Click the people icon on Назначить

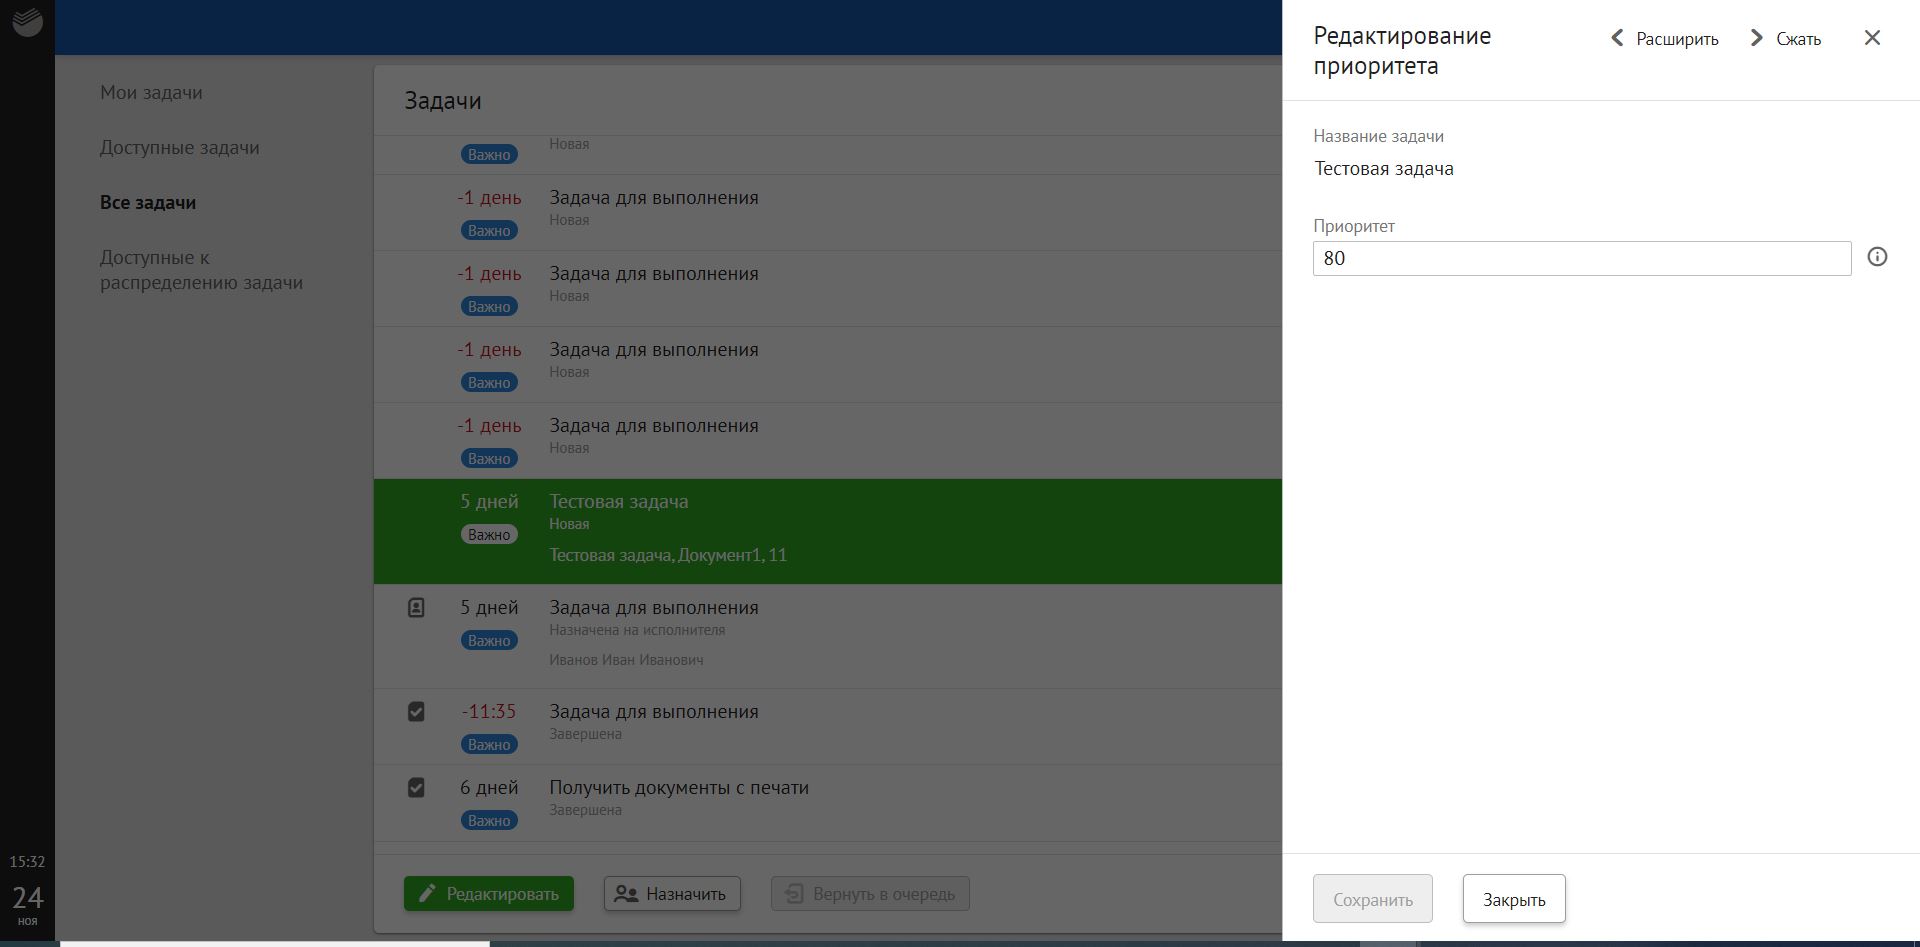click(x=626, y=893)
